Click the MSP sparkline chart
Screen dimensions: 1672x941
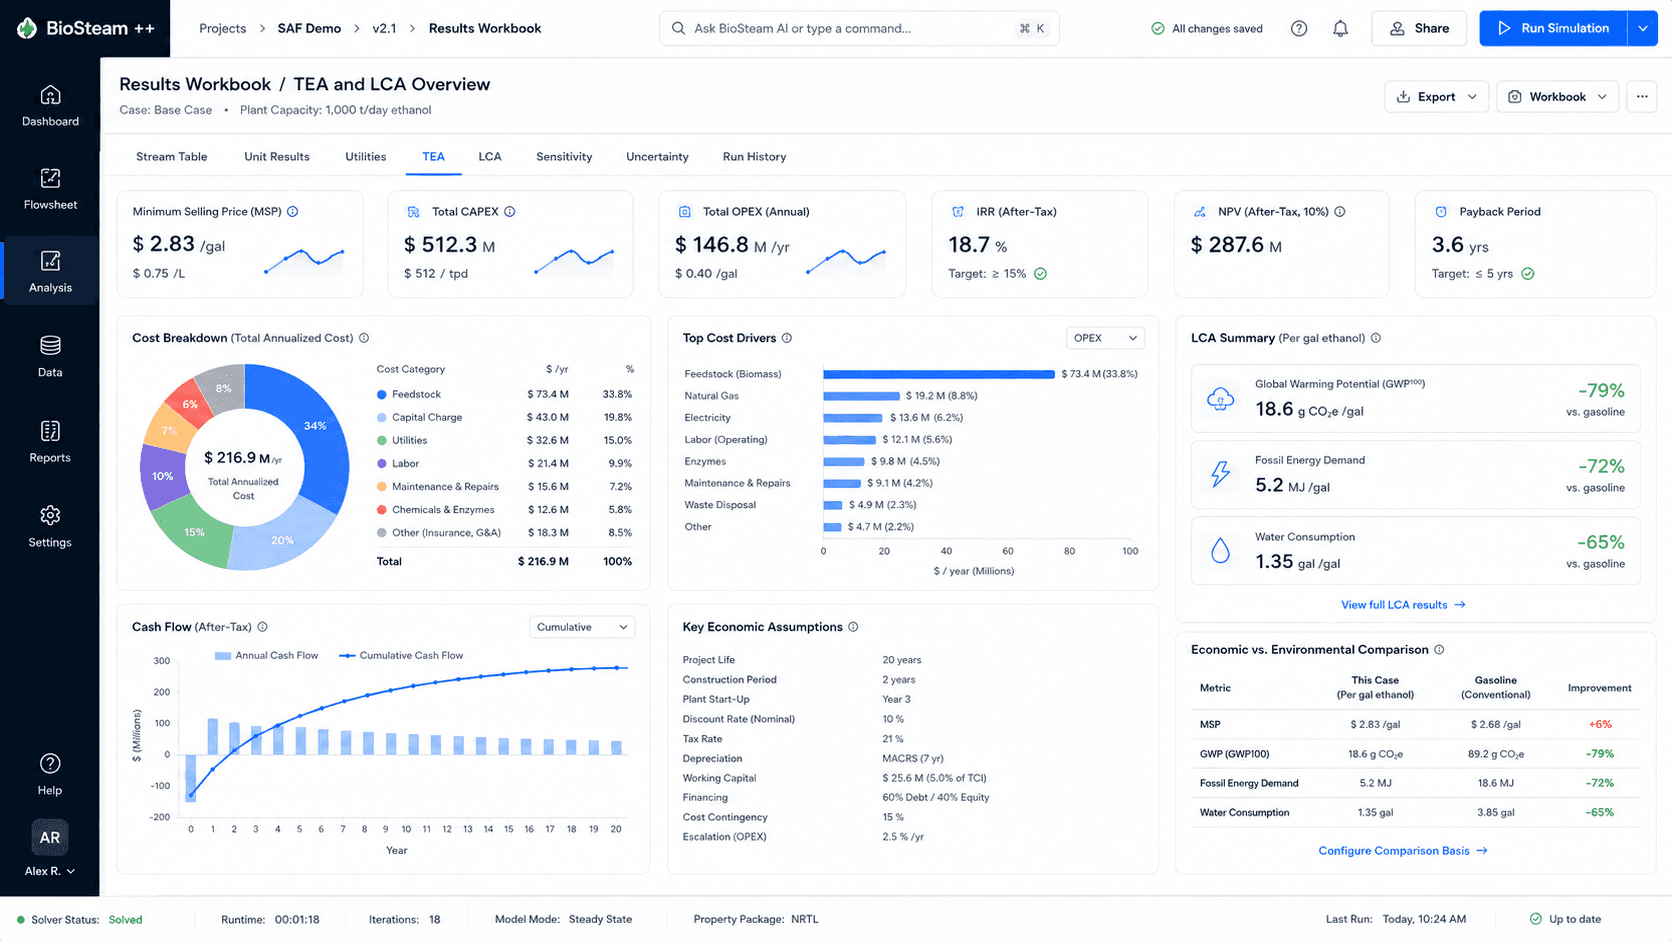point(305,260)
